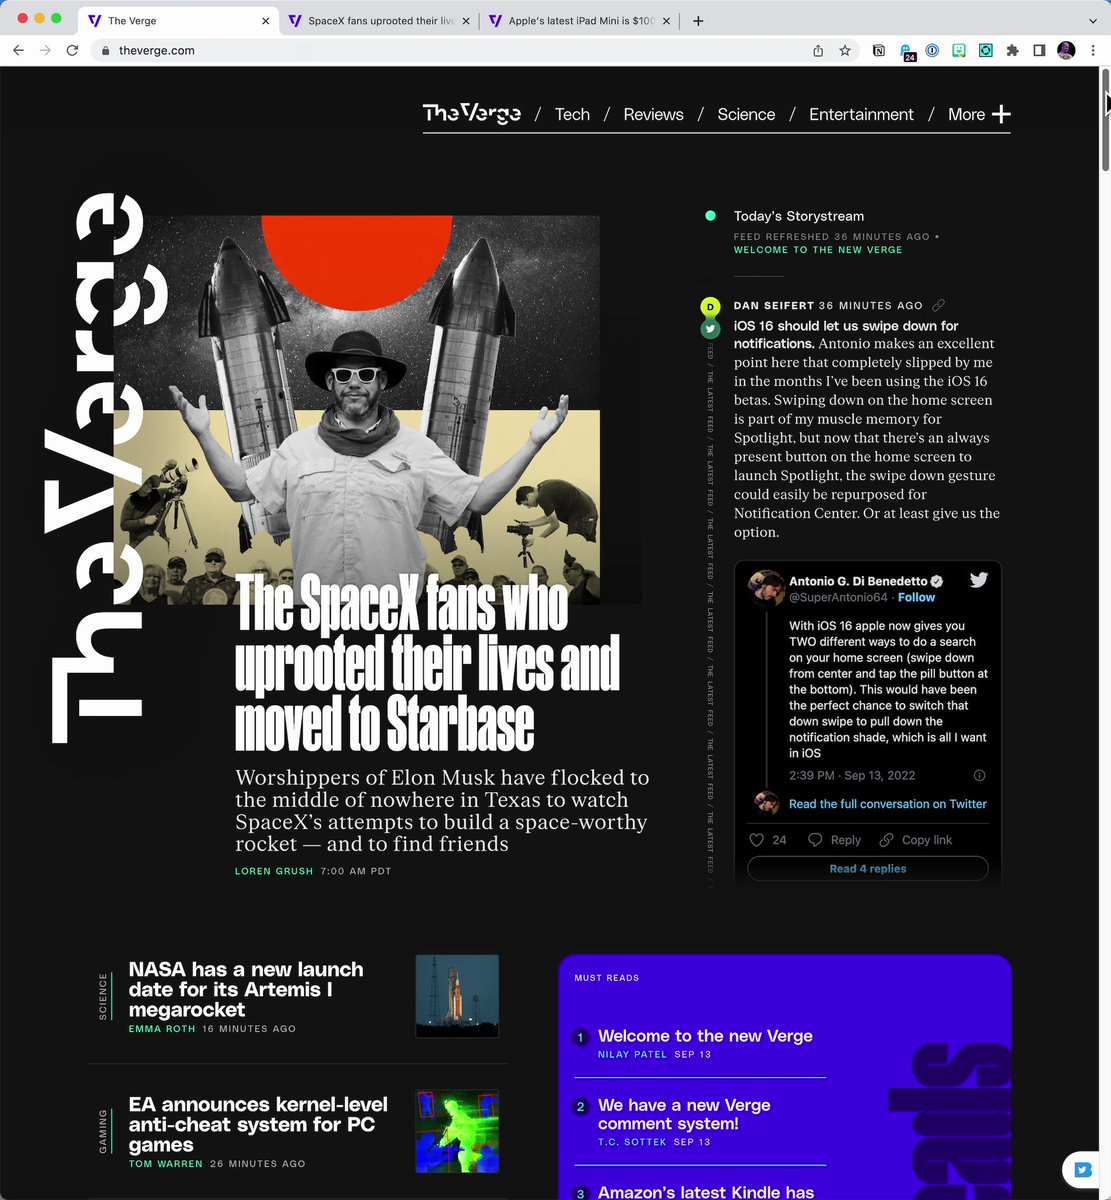Like the tweet with the heart icon

pos(757,840)
